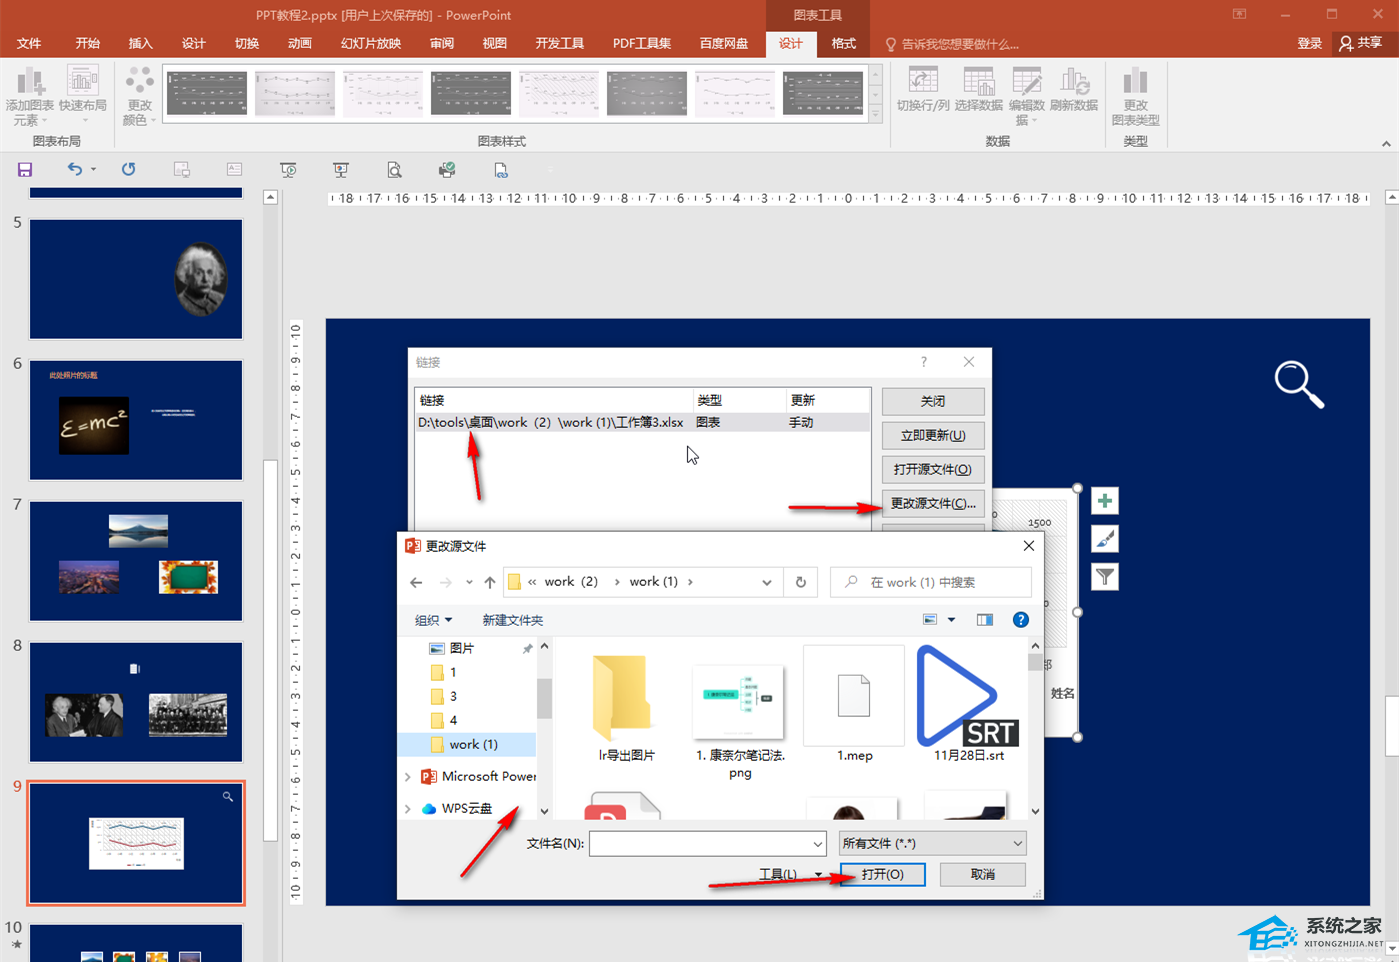Image resolution: width=1399 pixels, height=962 pixels.
Task: Select slide 6 thumbnail
Action: [x=136, y=420]
